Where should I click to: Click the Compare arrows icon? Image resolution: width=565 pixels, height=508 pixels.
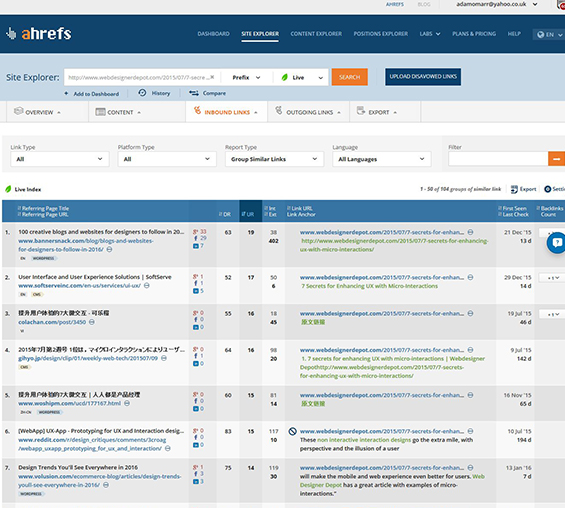[x=194, y=93]
